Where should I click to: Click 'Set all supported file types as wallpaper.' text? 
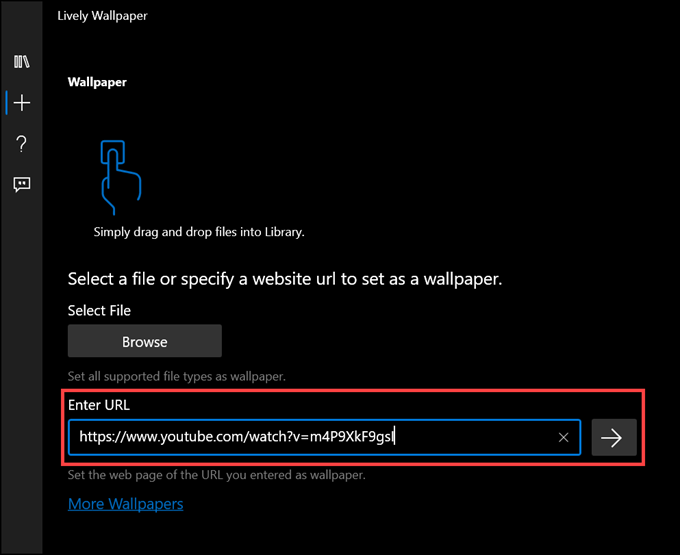pos(177,376)
